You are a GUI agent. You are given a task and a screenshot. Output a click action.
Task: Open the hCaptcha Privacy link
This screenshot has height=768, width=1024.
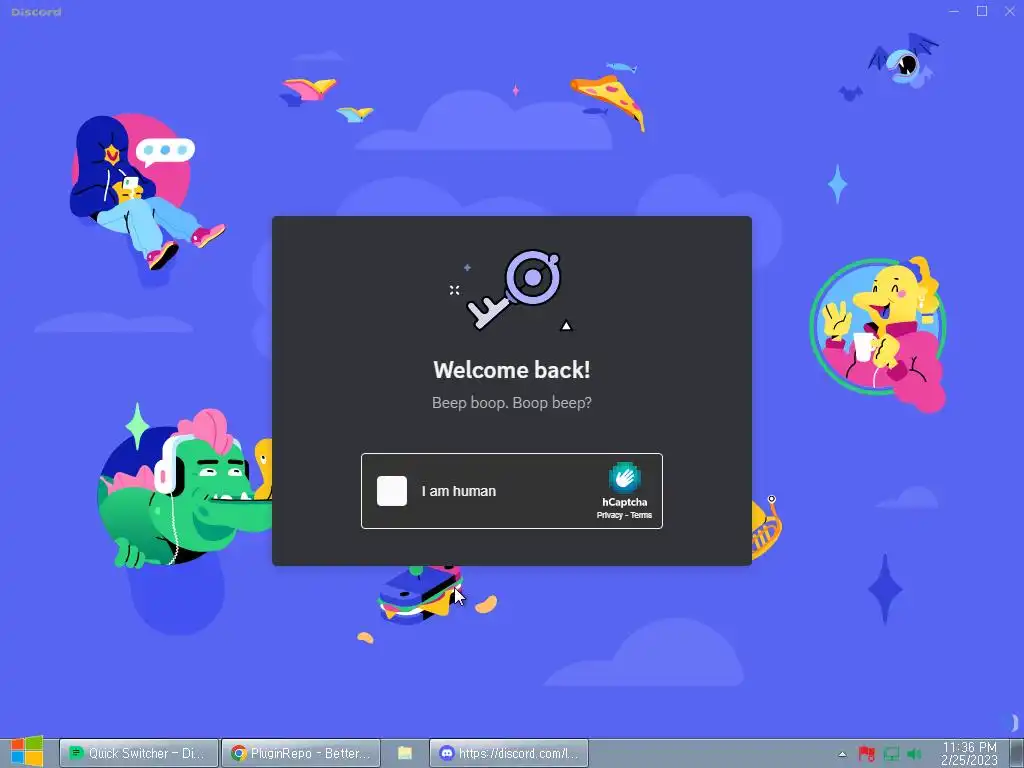click(609, 515)
